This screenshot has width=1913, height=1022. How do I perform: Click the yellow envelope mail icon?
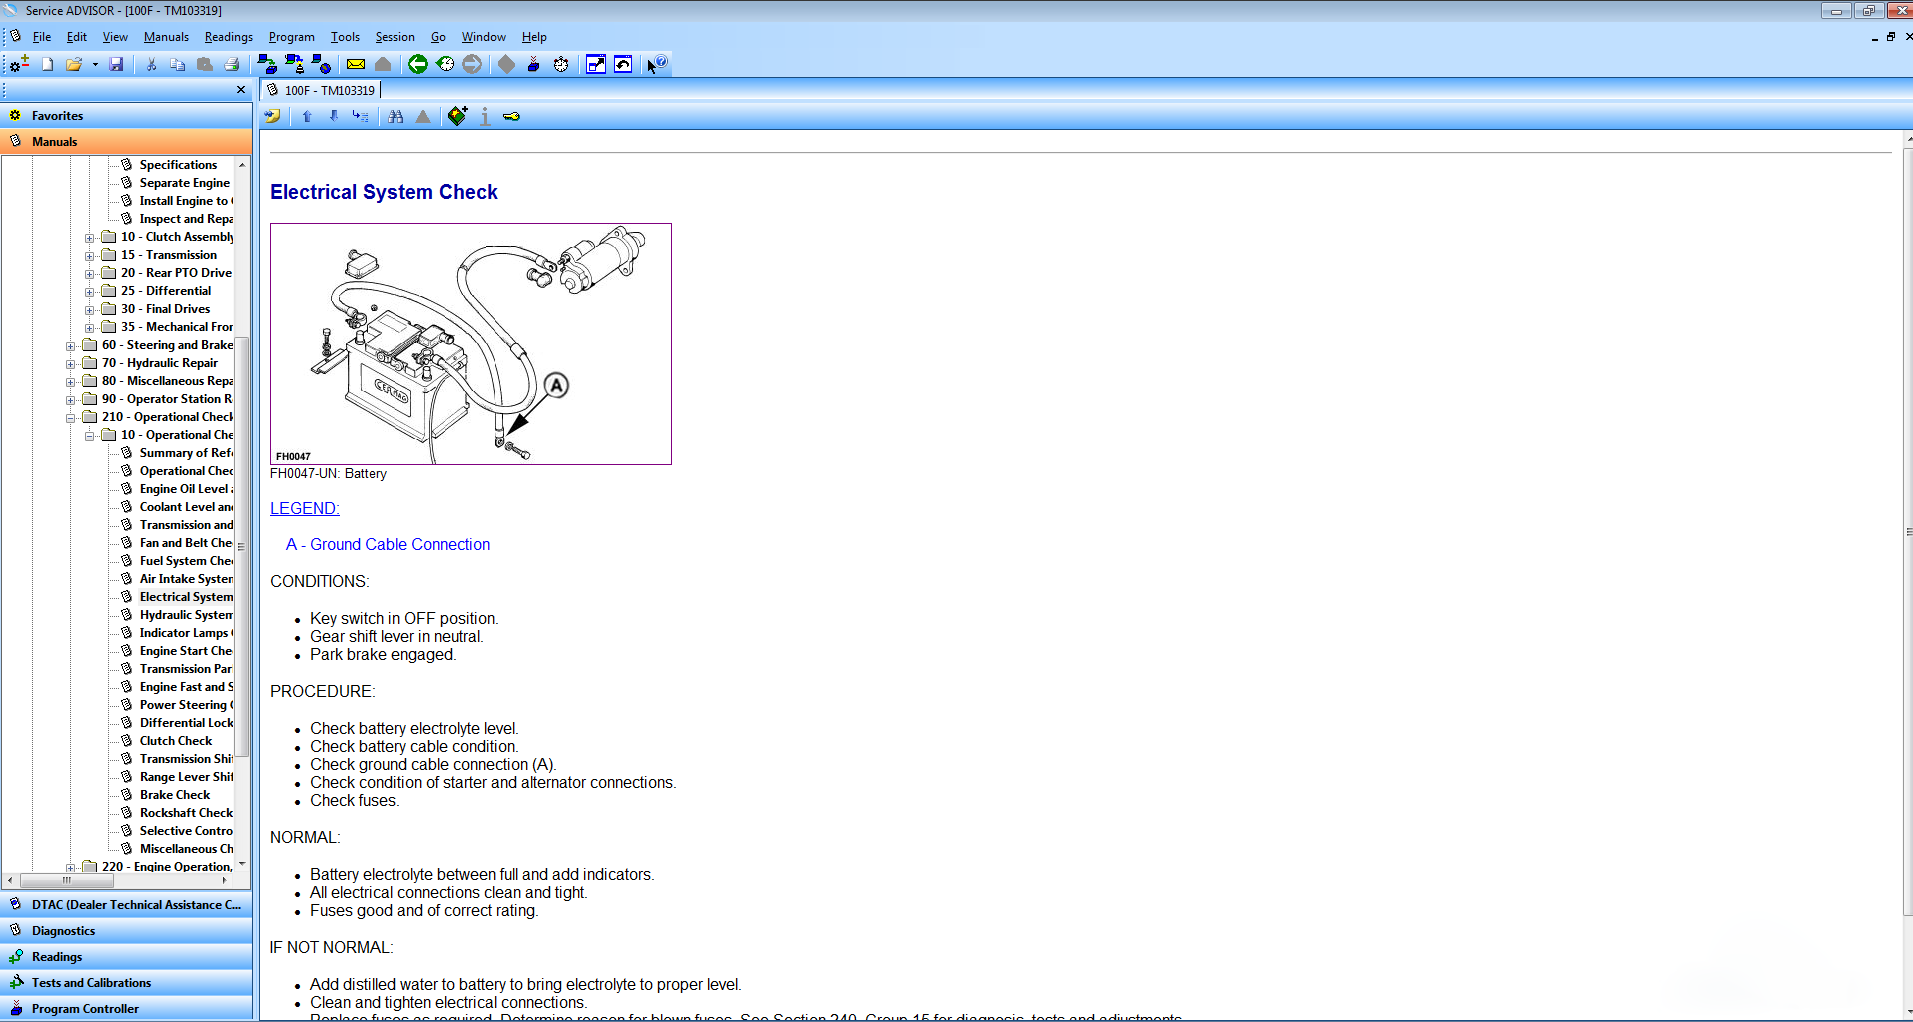tap(356, 64)
